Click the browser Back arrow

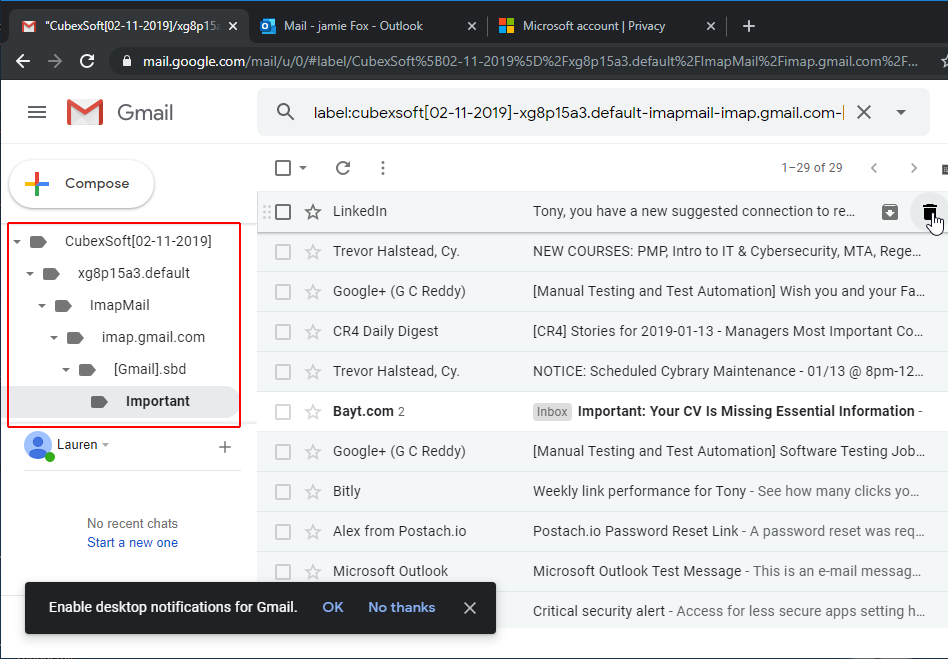point(23,61)
